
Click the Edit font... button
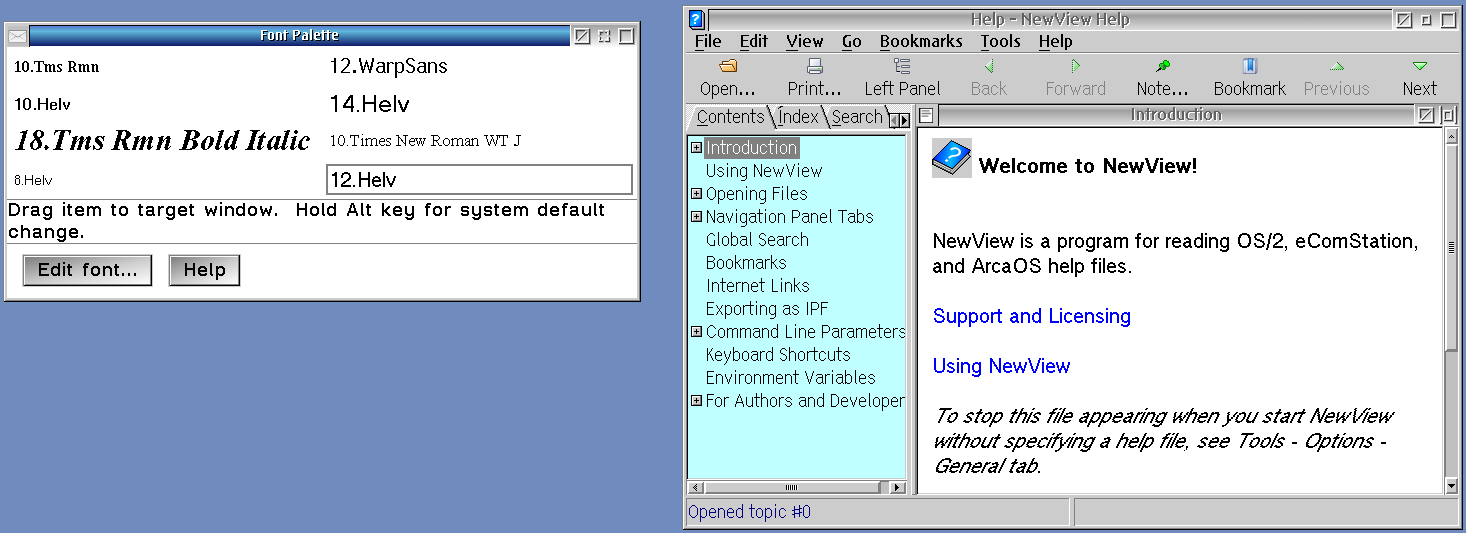(87, 270)
